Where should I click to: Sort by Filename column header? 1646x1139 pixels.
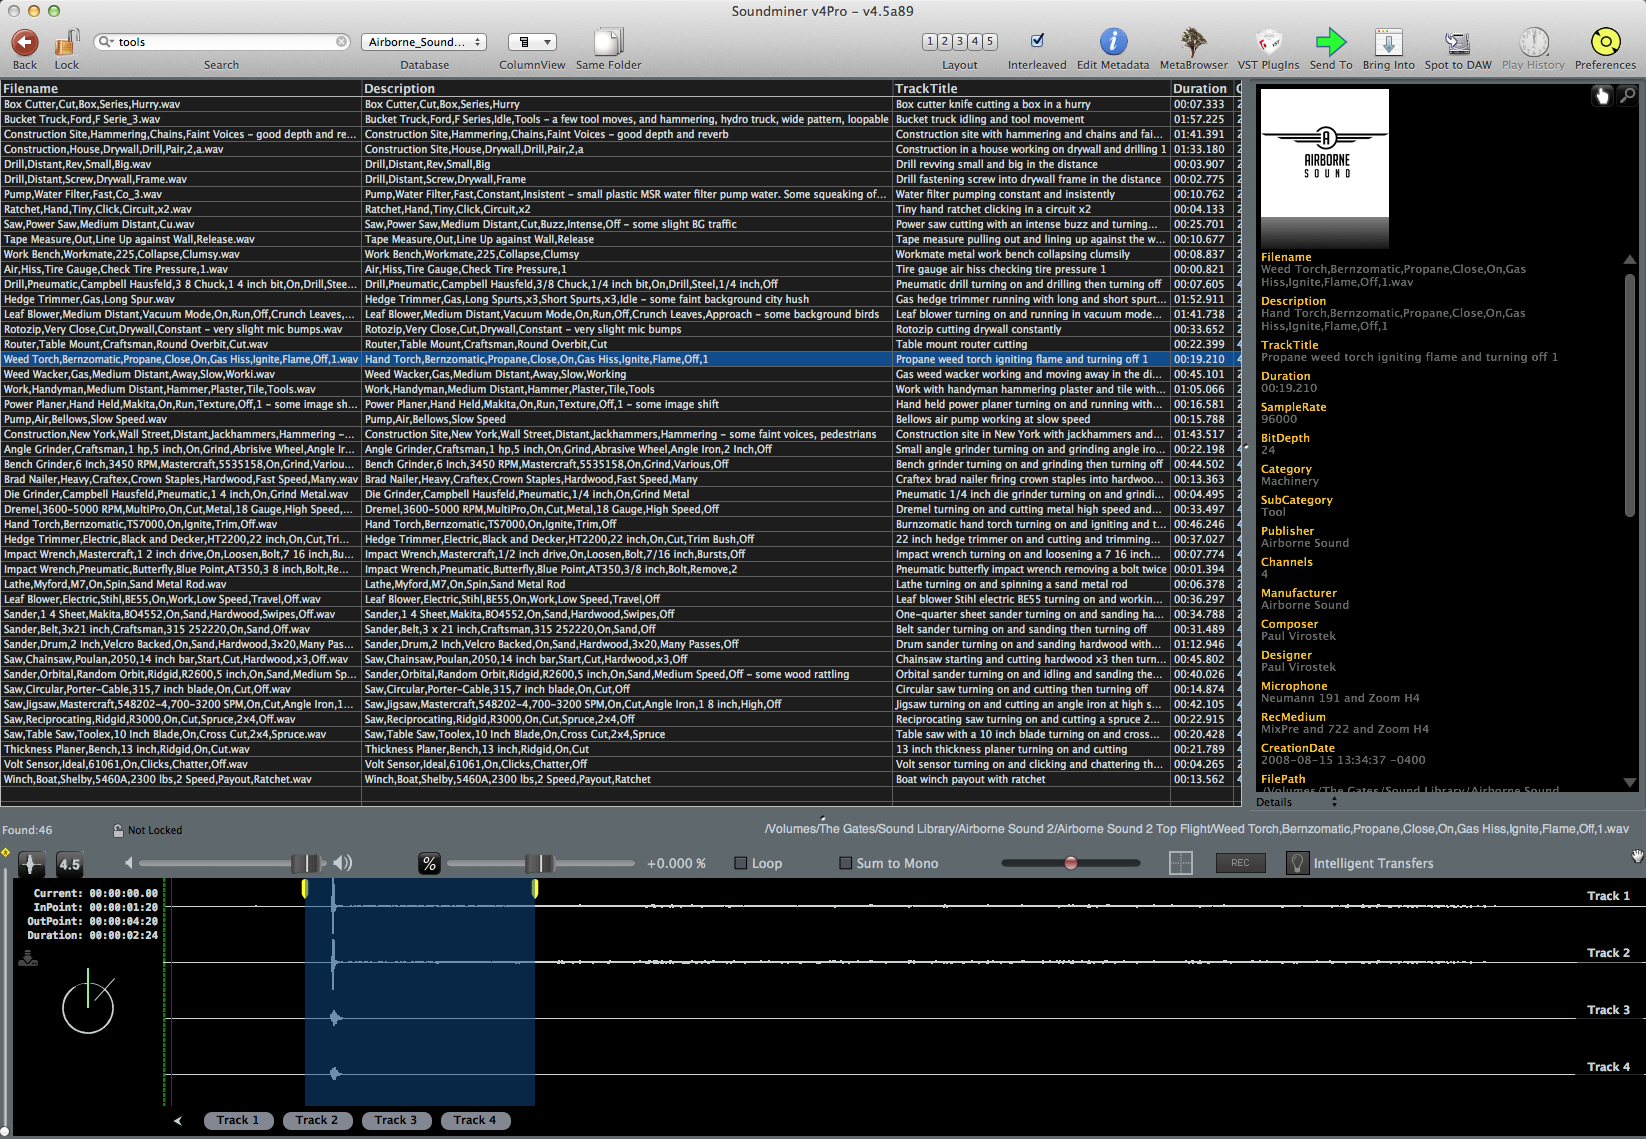pyautogui.click(x=181, y=88)
